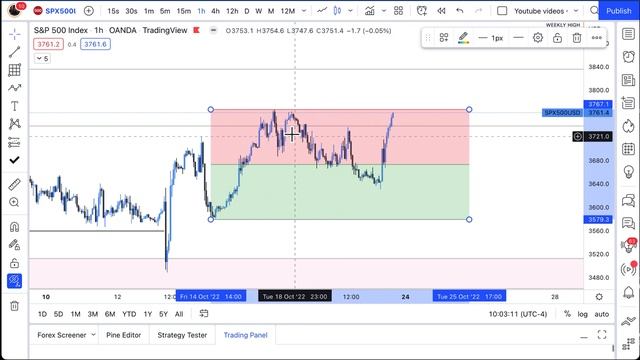Change the drawing line color

click(x=463, y=38)
